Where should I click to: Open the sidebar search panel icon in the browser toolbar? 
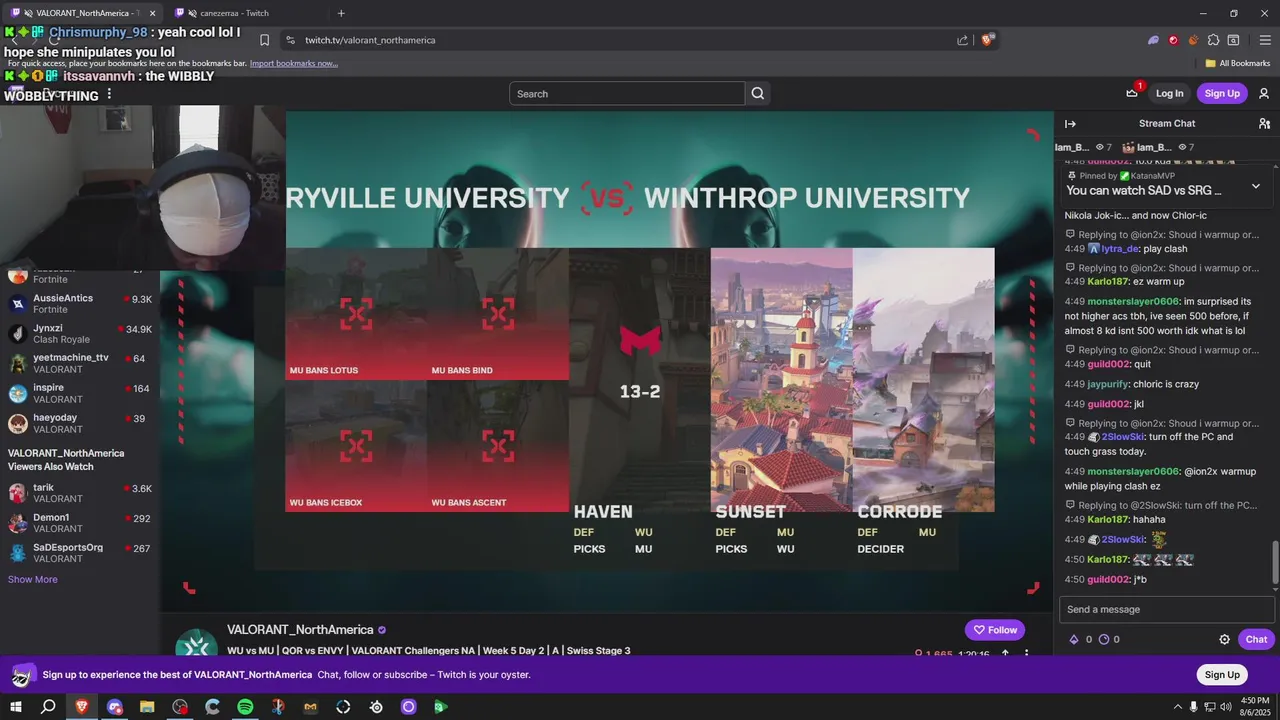point(1234,40)
